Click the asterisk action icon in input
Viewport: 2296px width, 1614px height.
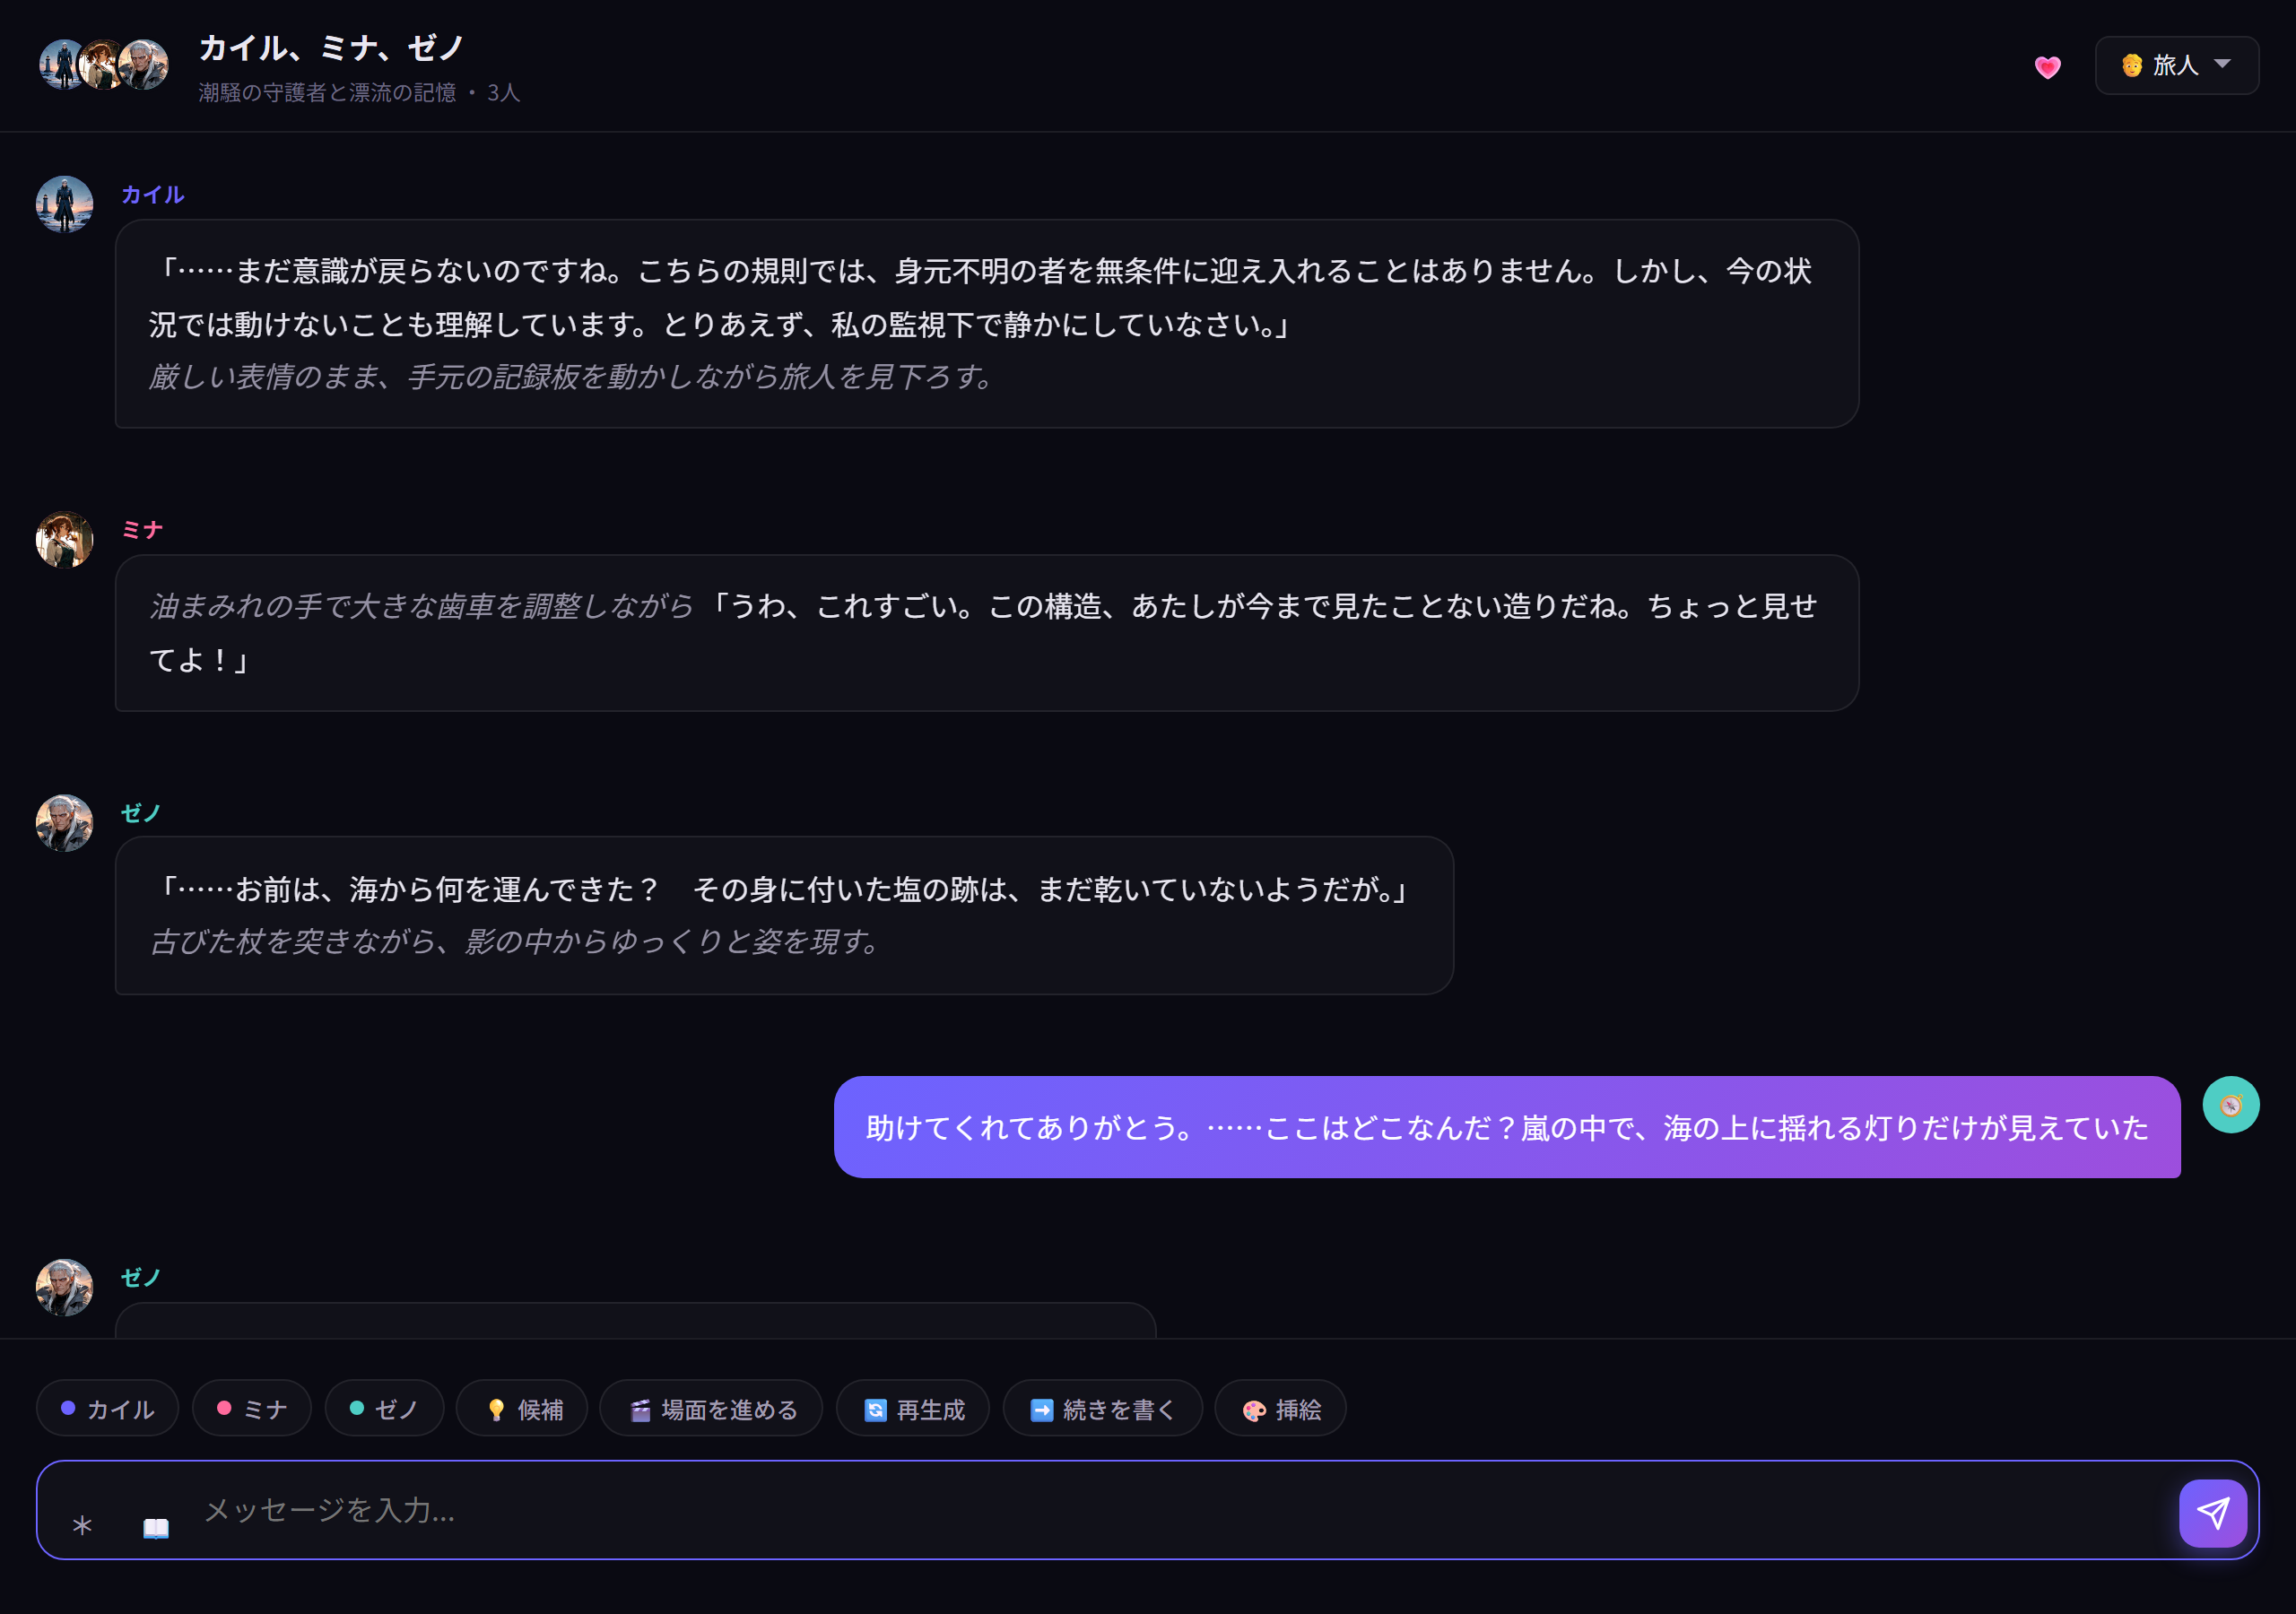coord(82,1525)
